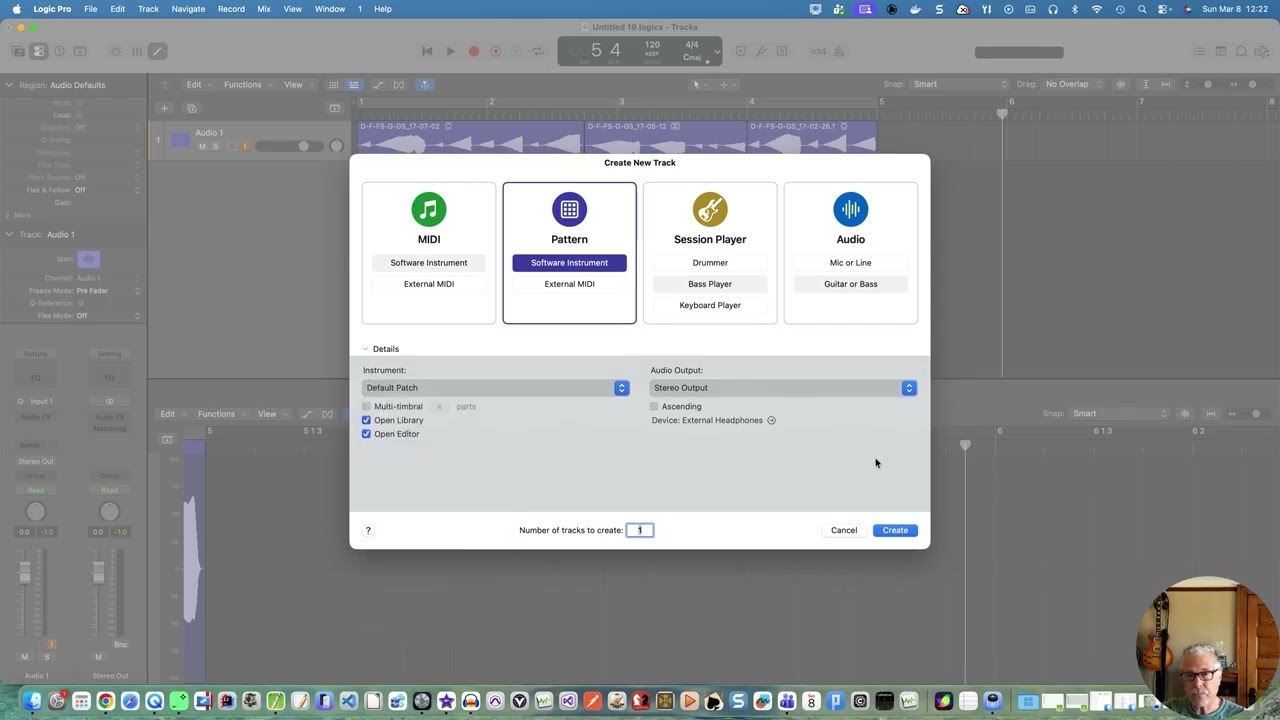Select Keyboard Player option
This screenshot has width=1280, height=720.
click(x=710, y=305)
